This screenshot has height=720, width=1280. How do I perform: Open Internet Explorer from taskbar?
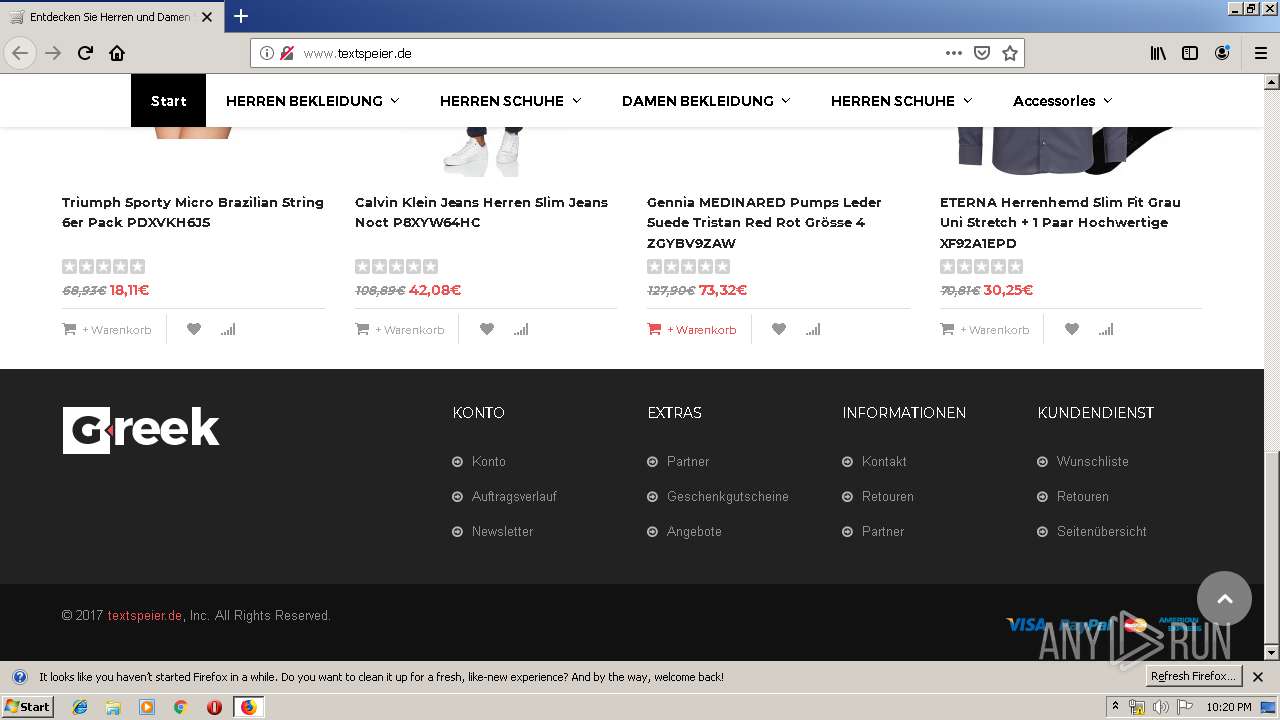(80, 707)
